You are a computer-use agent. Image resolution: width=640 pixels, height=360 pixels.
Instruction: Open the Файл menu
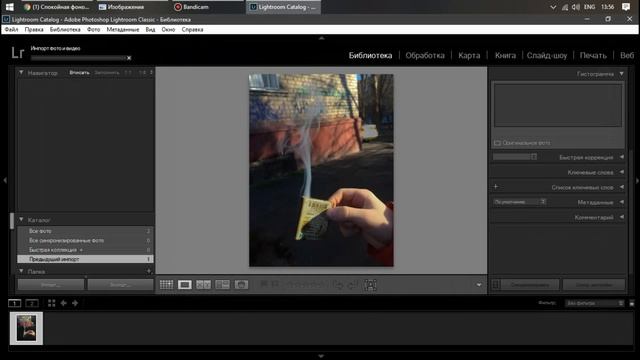tap(11, 29)
